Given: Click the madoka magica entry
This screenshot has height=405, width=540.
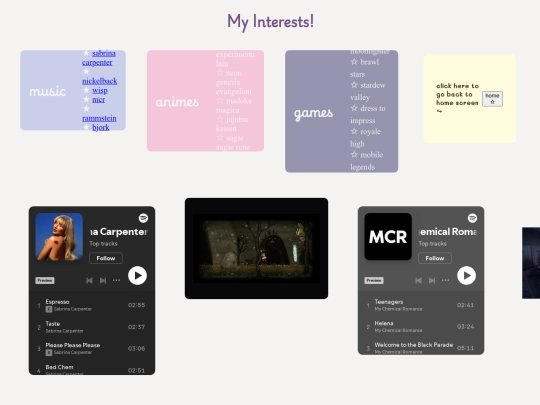Looking at the screenshot, I should click(234, 105).
